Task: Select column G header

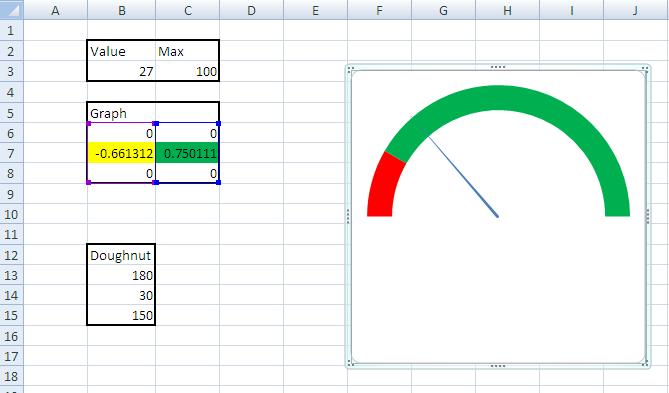Action: pos(444,9)
